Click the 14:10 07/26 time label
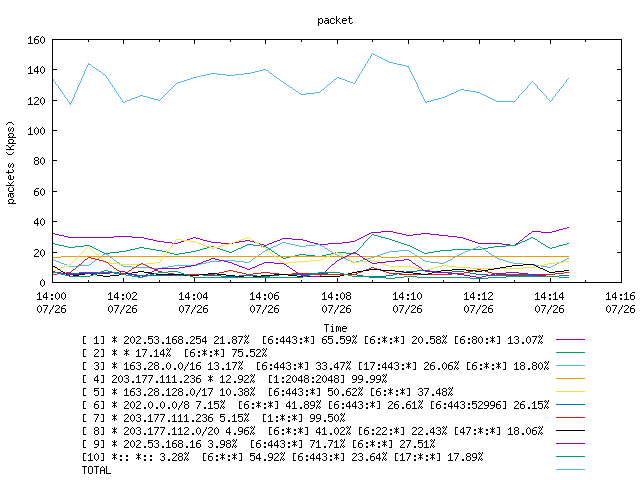The height and width of the screenshot is (480, 640). coord(407,302)
